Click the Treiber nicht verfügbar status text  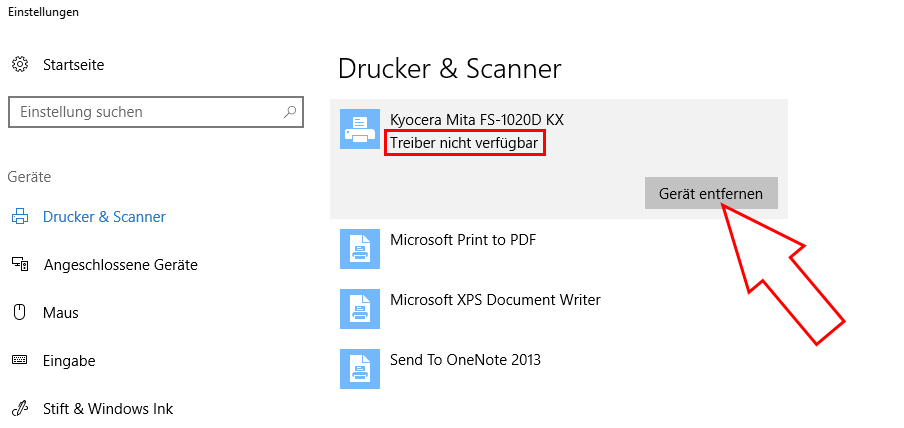point(465,143)
